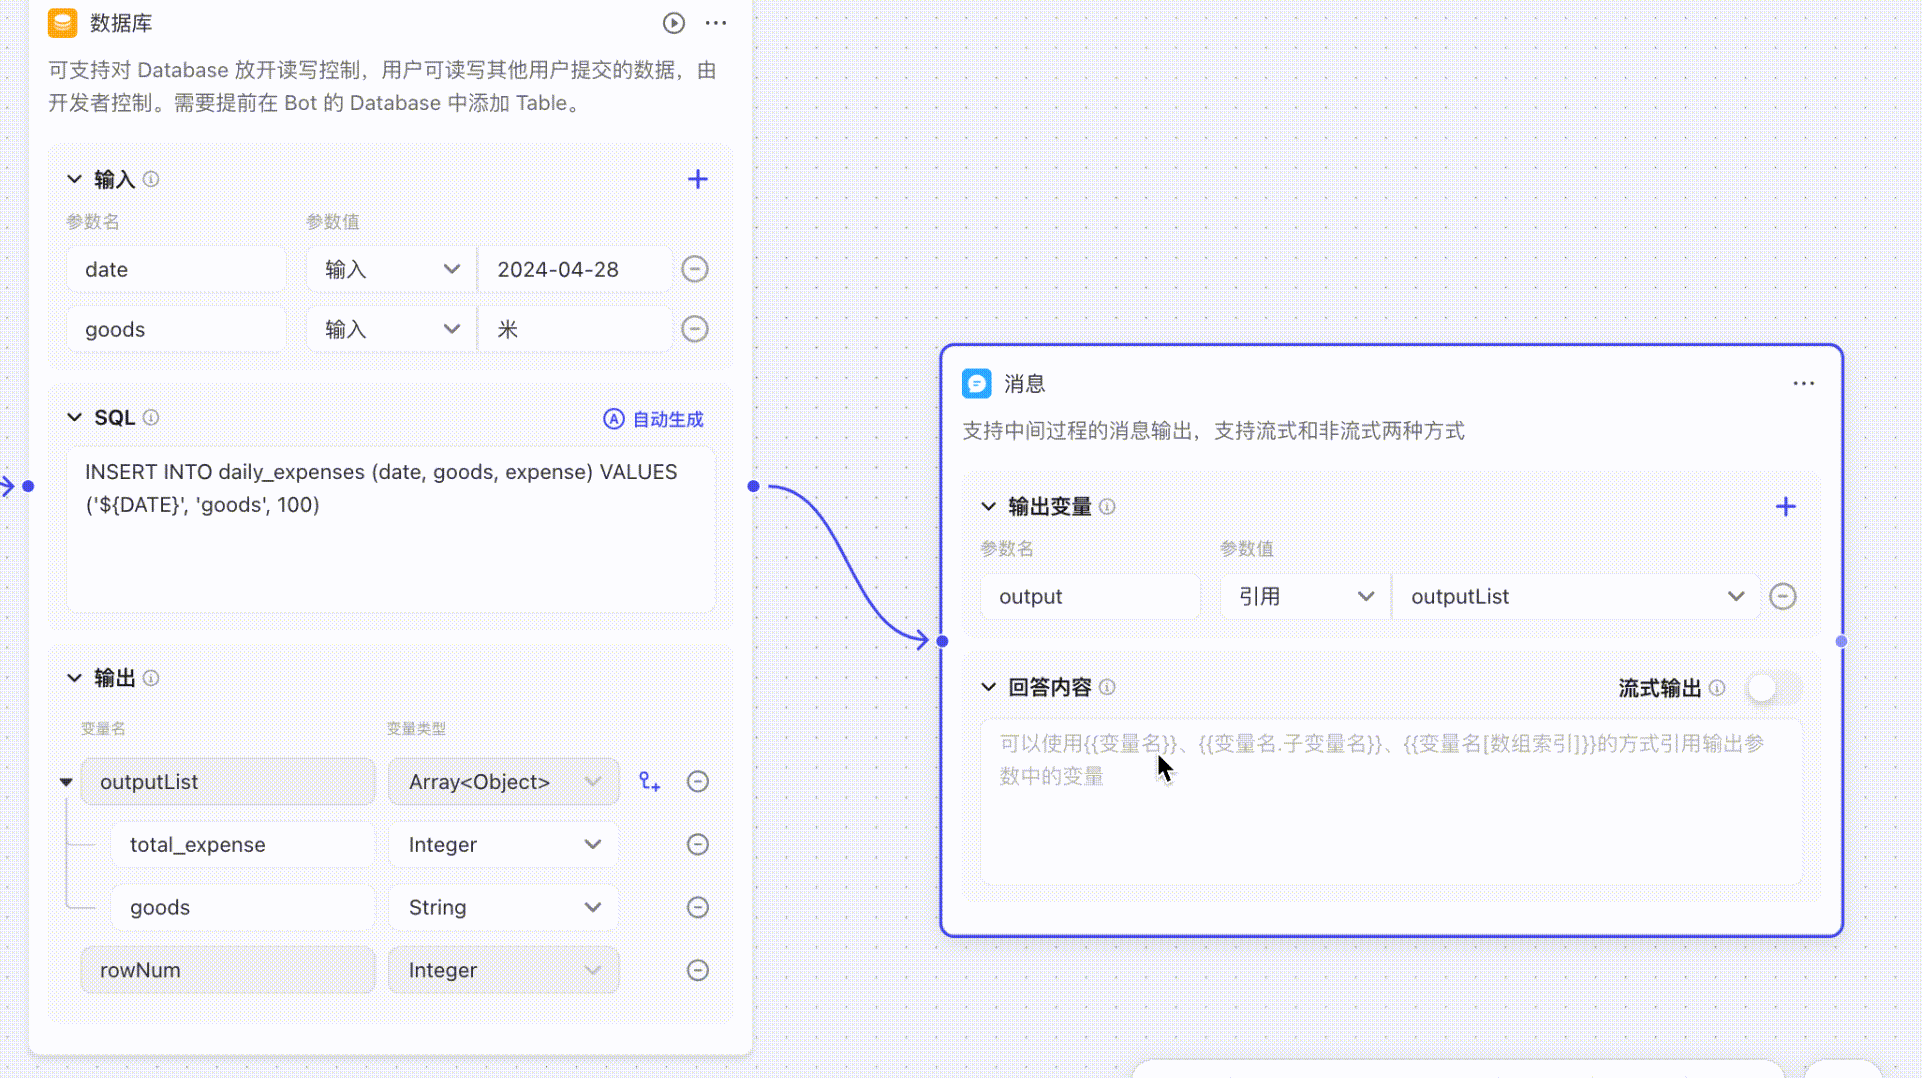Image resolution: width=1922 pixels, height=1078 pixels.
Task: Open the database node more options menu
Action: pyautogui.click(x=716, y=23)
